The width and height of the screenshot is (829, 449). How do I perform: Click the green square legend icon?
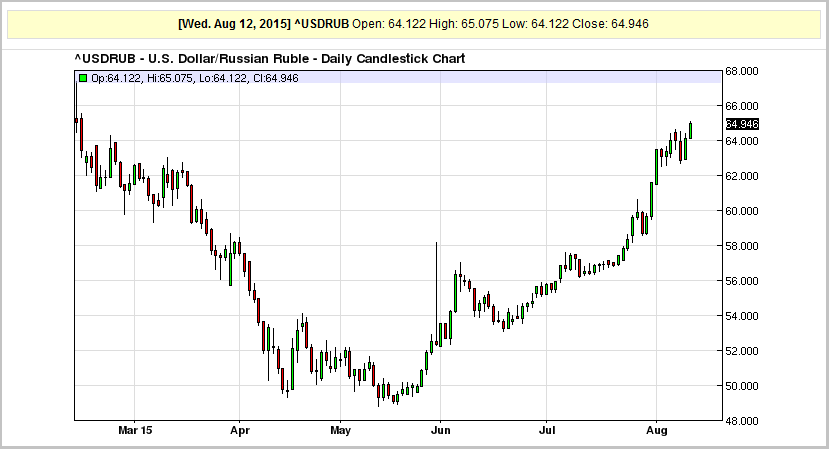[x=82, y=78]
